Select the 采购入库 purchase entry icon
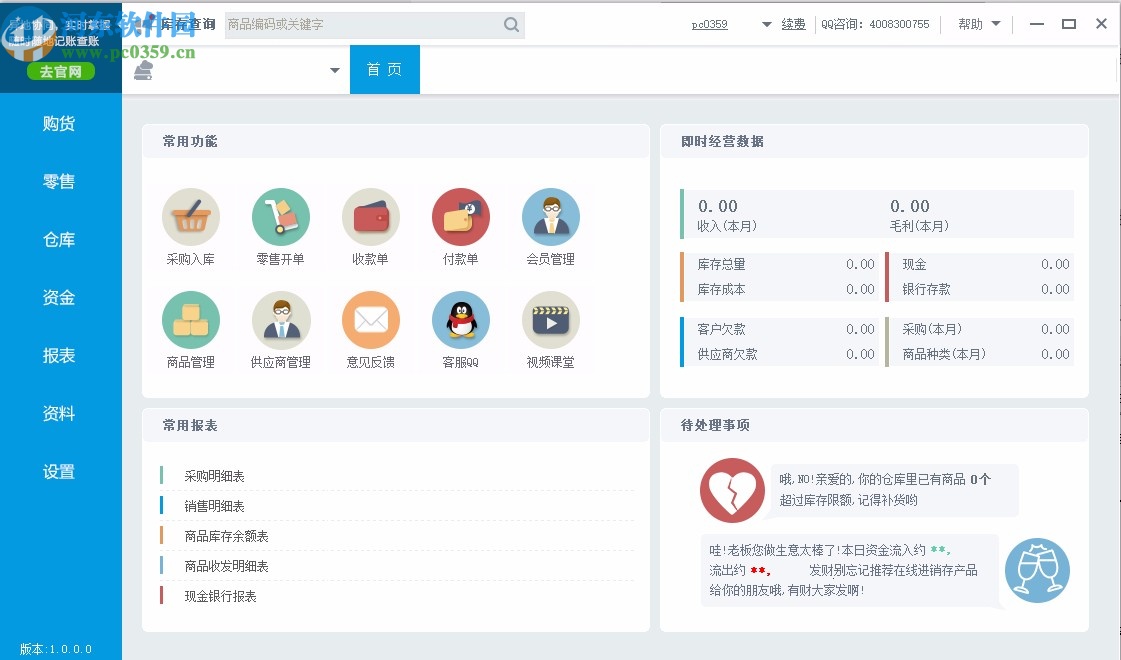The height and width of the screenshot is (660, 1121). tap(190, 216)
